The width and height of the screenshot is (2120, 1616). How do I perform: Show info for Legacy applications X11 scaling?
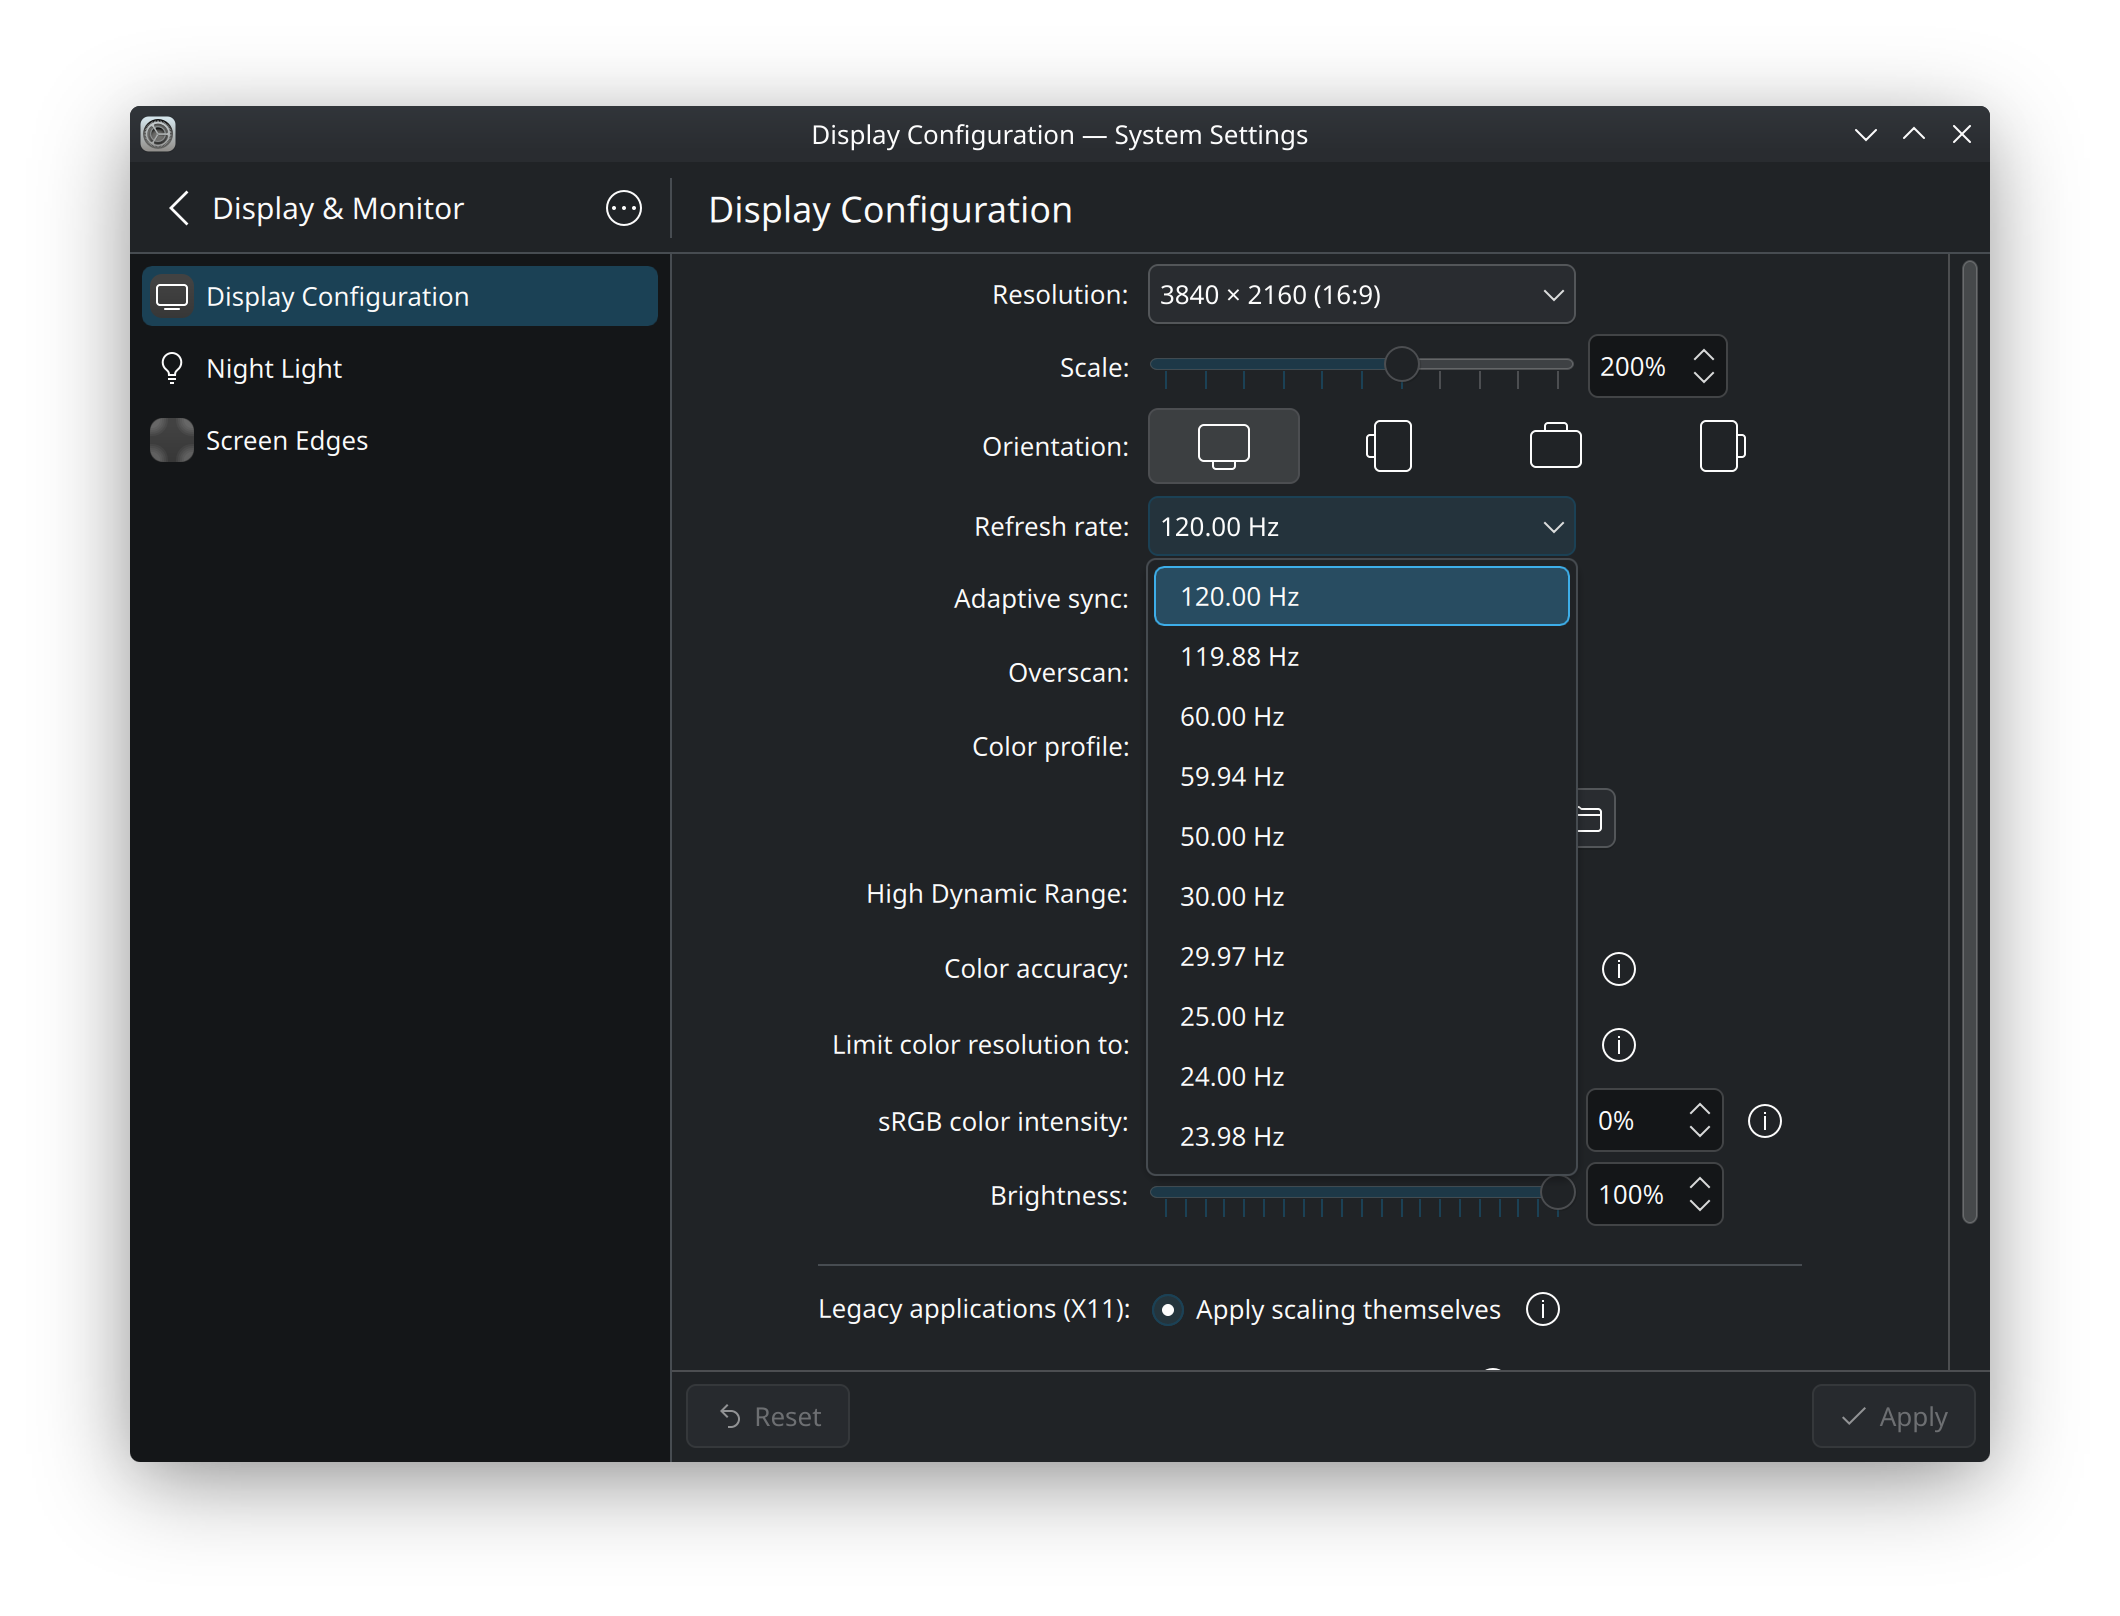point(1542,1309)
